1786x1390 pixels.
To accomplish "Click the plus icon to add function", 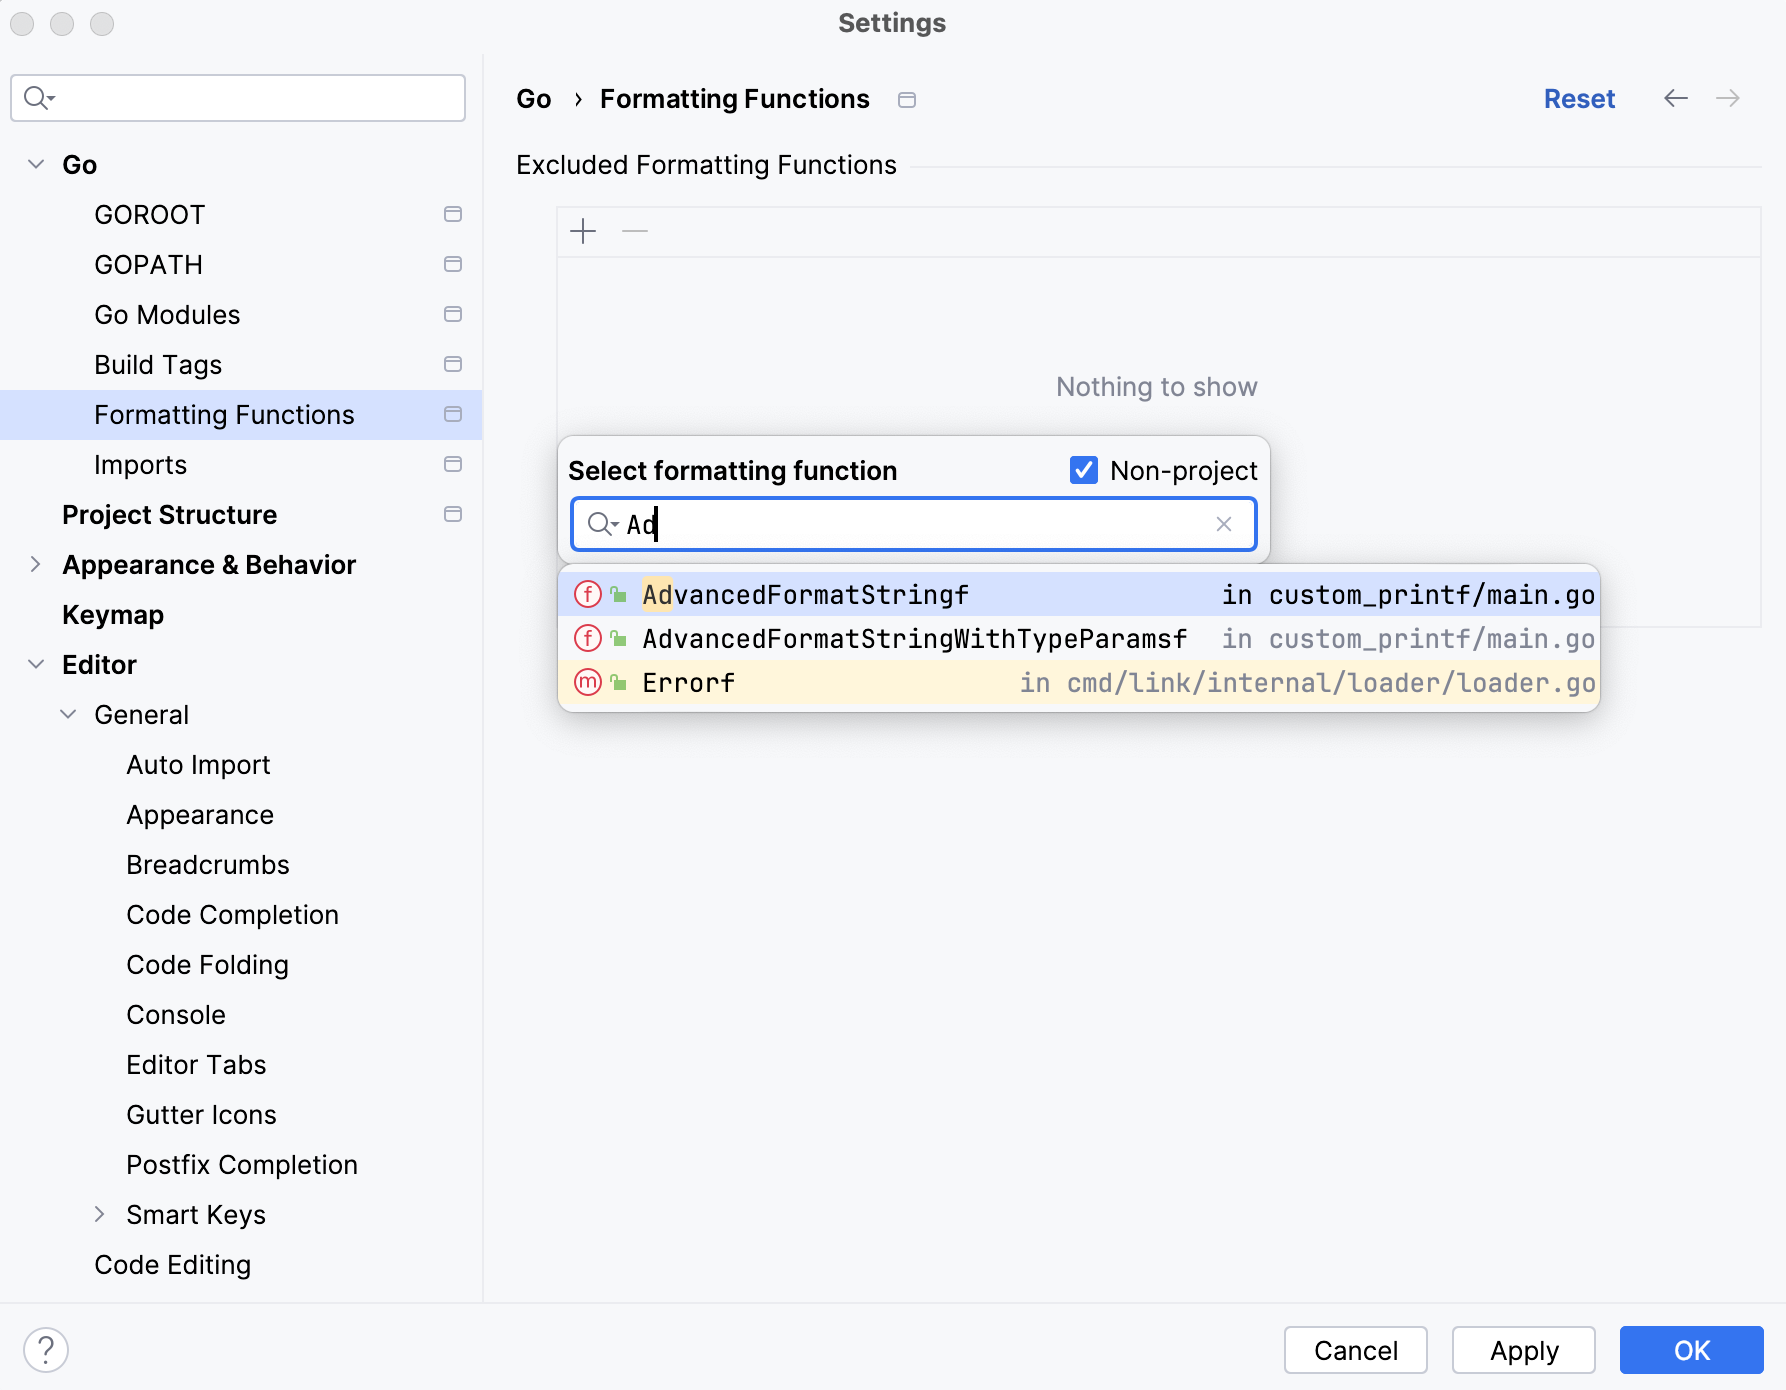I will pos(583,232).
